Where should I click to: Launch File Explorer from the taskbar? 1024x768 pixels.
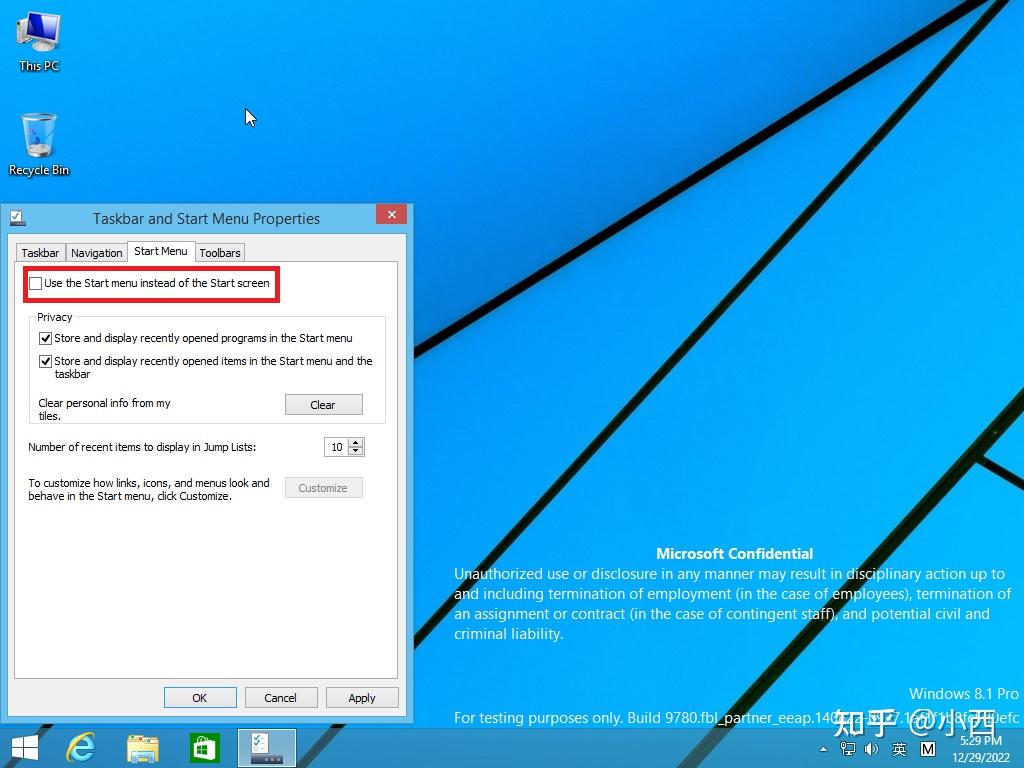(x=143, y=747)
